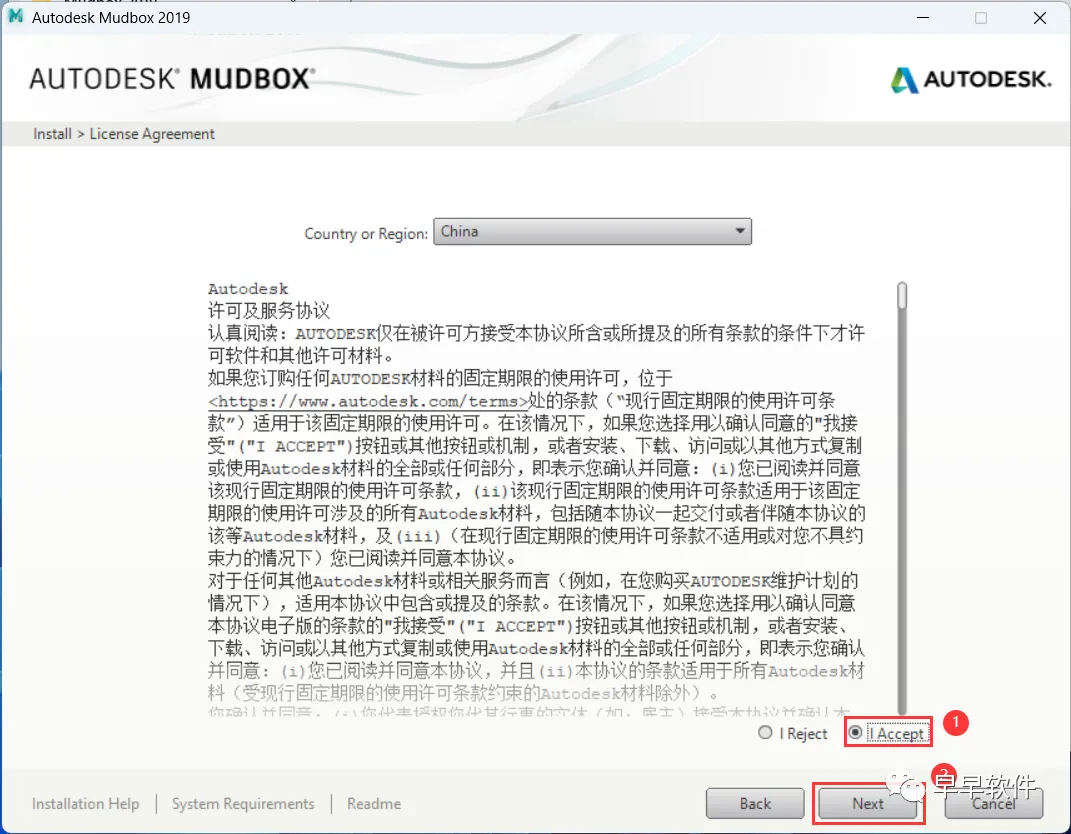1071x834 pixels.
Task: Click the Next button
Action: click(x=867, y=803)
